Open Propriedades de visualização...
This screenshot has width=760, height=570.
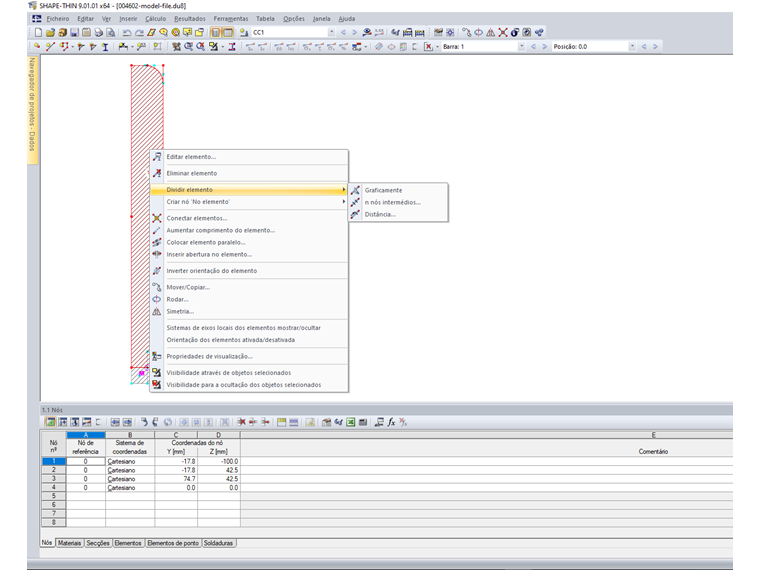[249, 356]
